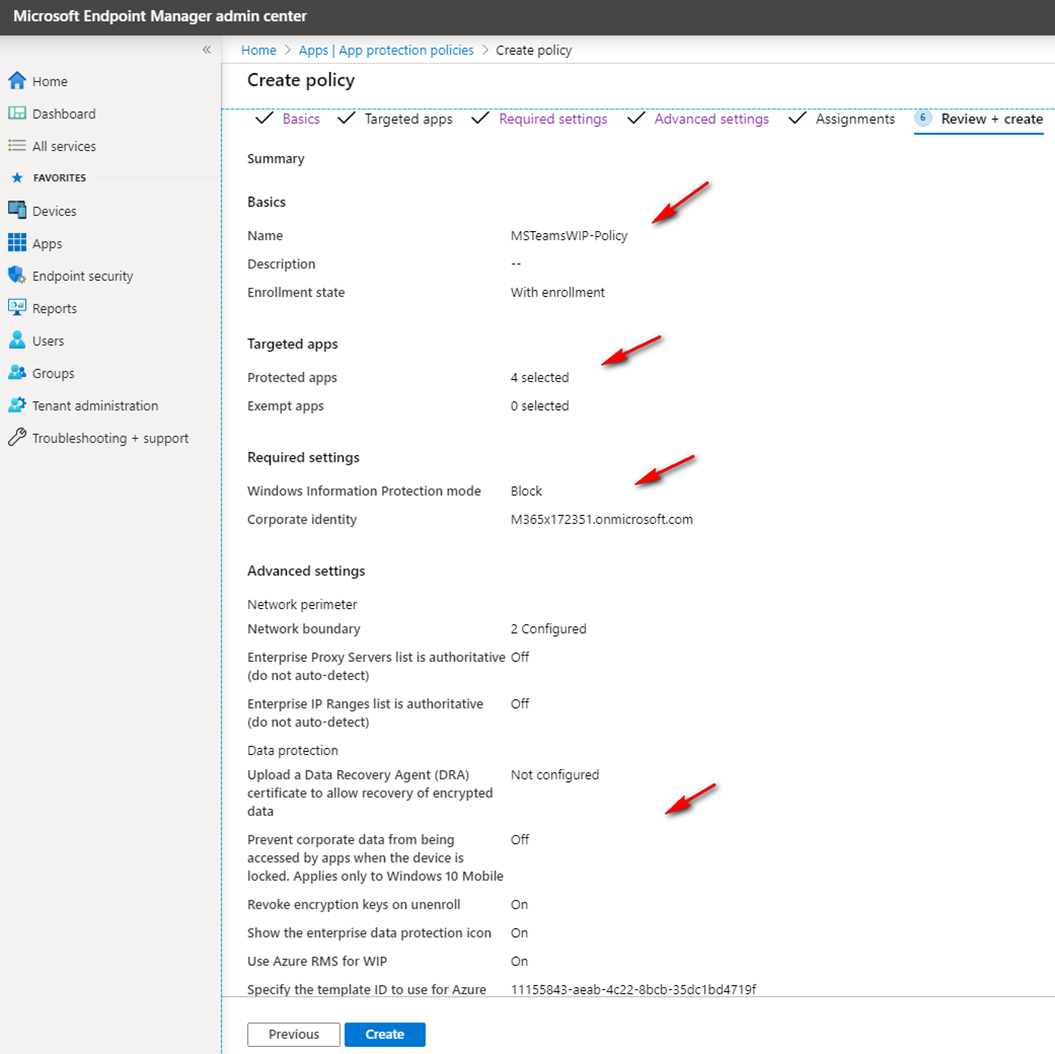Open the Advanced settings step

[711, 119]
